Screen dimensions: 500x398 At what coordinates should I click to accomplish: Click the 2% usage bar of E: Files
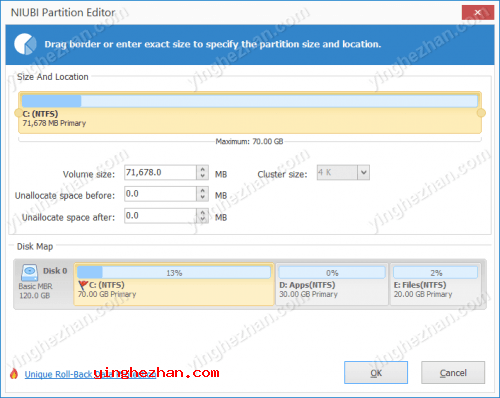click(x=436, y=273)
